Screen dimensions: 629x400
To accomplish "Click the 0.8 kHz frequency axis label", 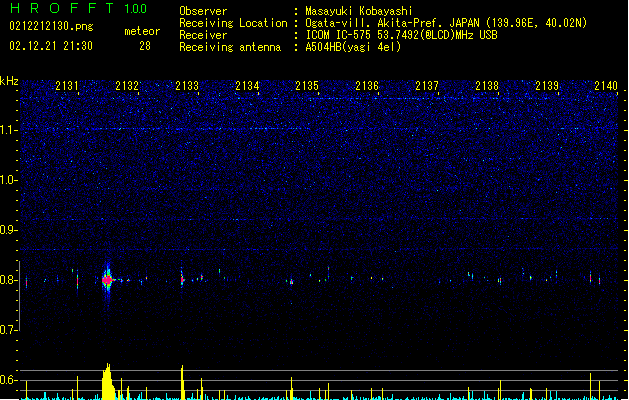I will click(9, 280).
